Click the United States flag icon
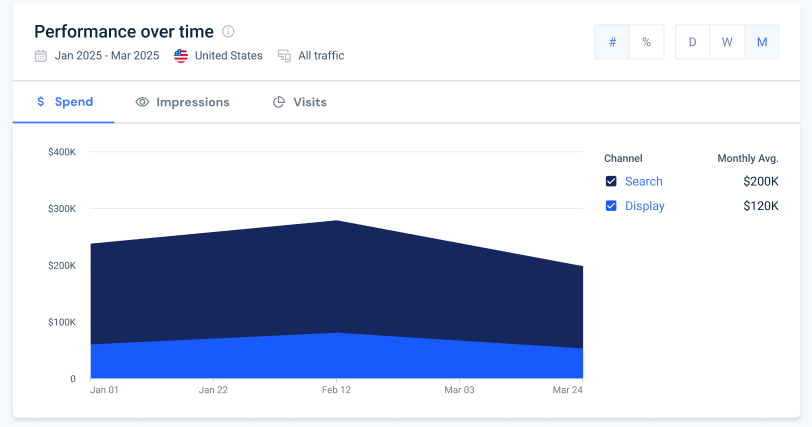Image resolution: width=812 pixels, height=427 pixels. tap(181, 56)
